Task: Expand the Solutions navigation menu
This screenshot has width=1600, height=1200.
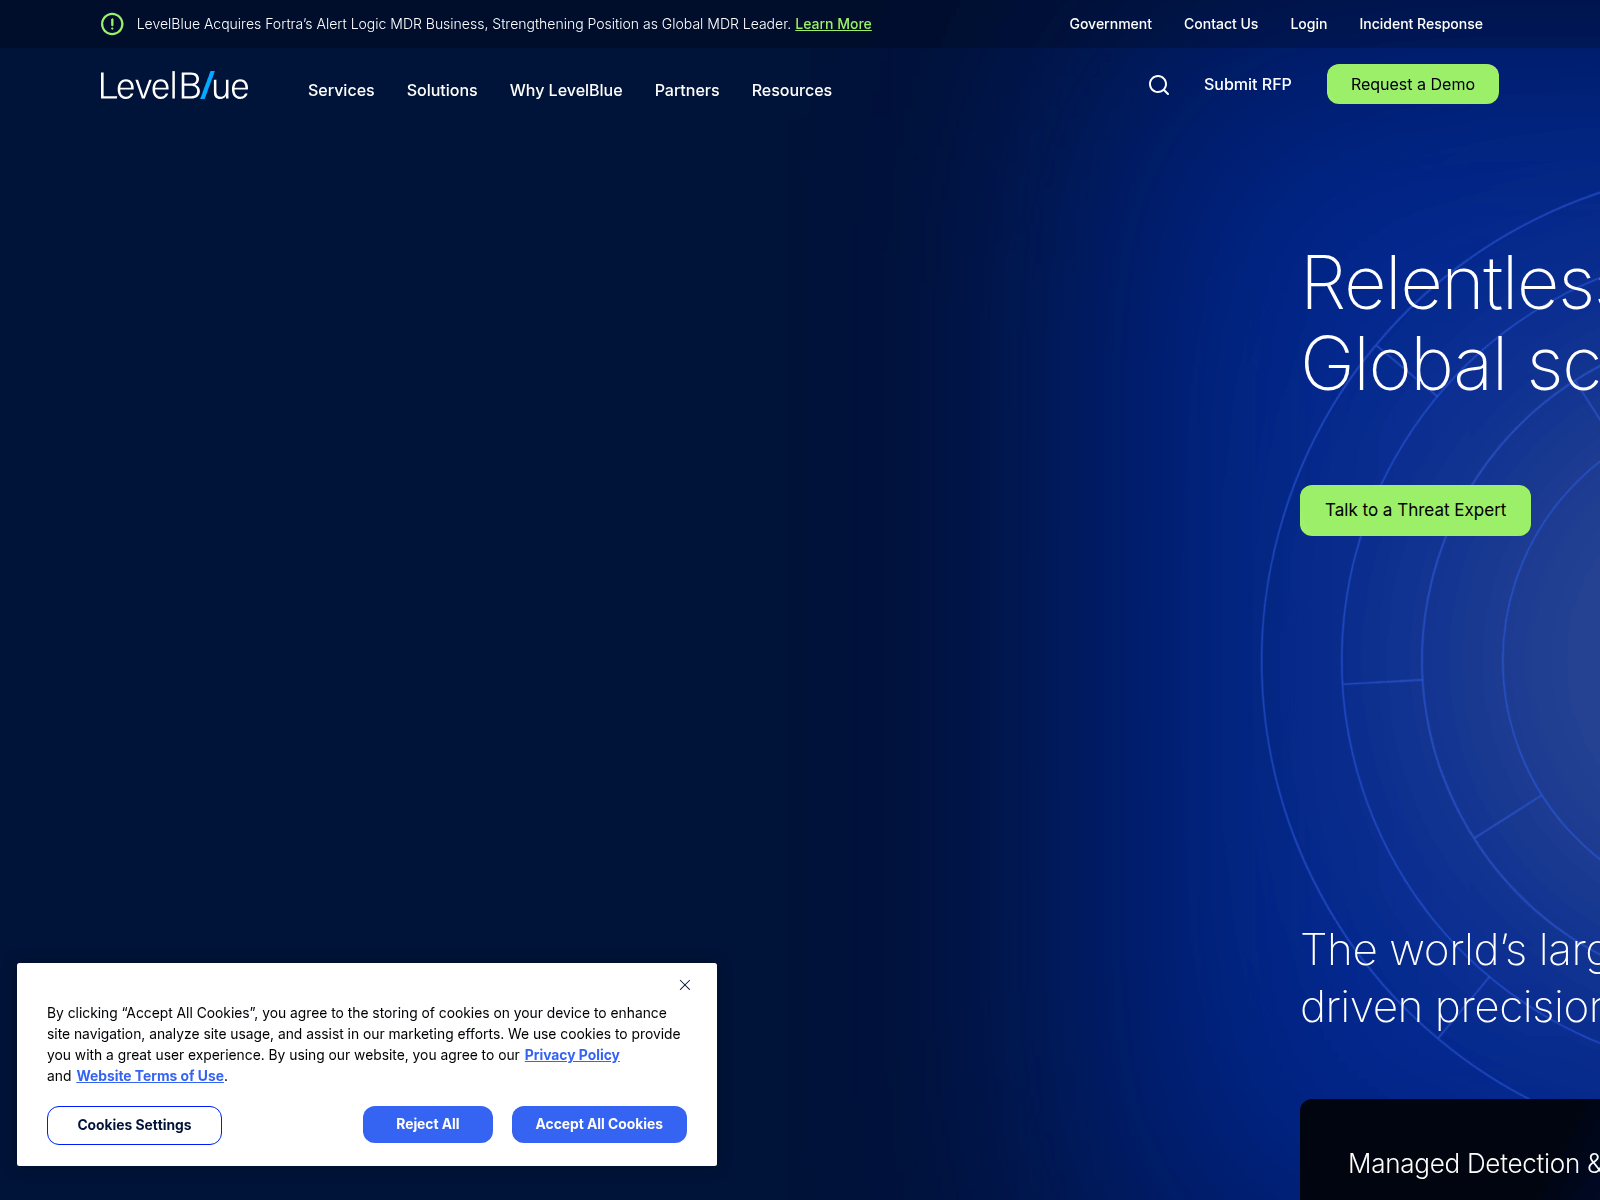Action: [x=442, y=90]
